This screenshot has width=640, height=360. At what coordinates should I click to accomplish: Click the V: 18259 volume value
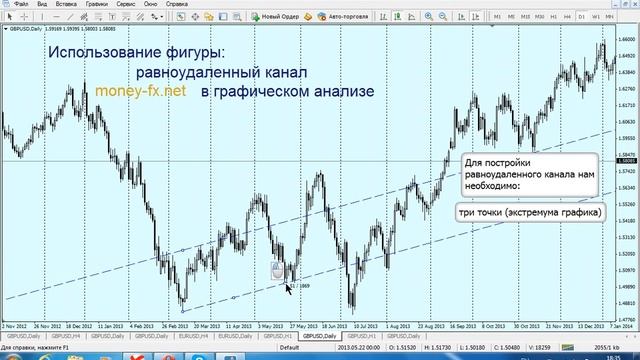pyautogui.click(x=541, y=348)
